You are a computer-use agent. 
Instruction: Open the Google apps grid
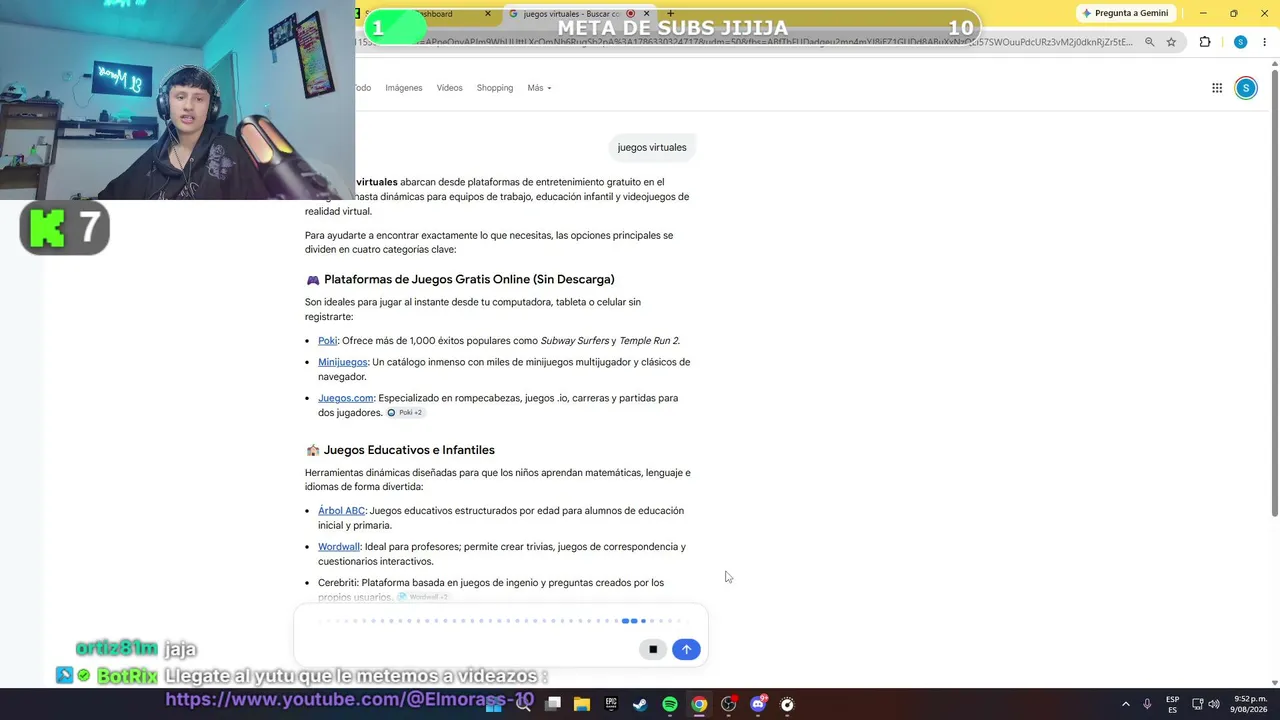1217,88
